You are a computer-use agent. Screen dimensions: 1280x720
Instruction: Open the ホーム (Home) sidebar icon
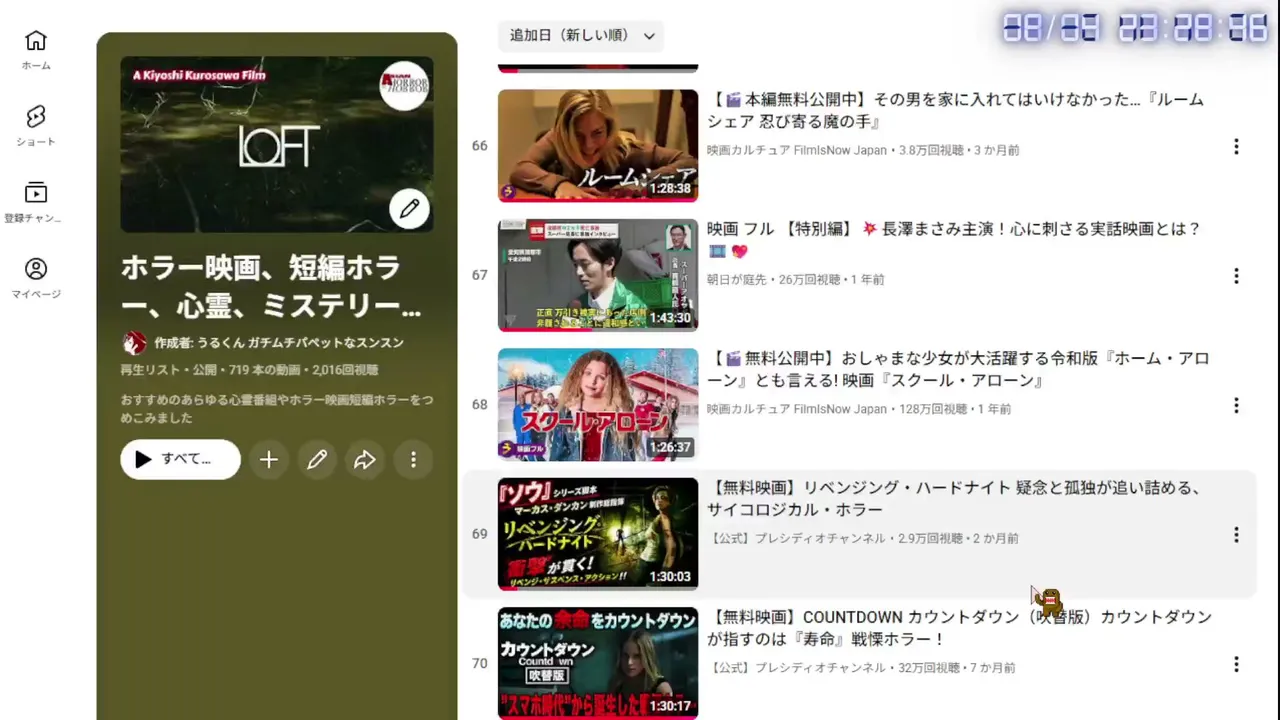[36, 49]
